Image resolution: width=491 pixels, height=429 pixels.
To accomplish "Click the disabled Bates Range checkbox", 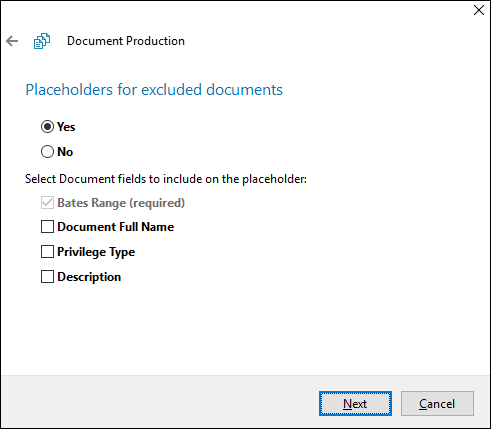I will [47, 203].
